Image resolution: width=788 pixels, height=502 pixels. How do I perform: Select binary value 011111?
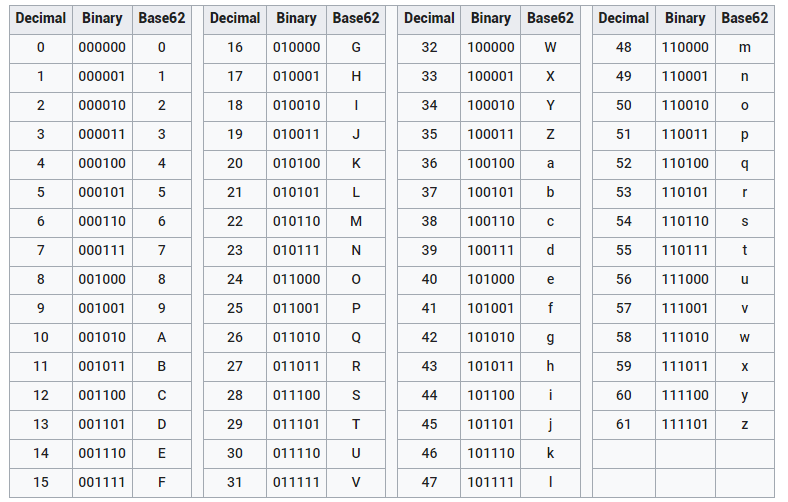pyautogui.click(x=297, y=482)
